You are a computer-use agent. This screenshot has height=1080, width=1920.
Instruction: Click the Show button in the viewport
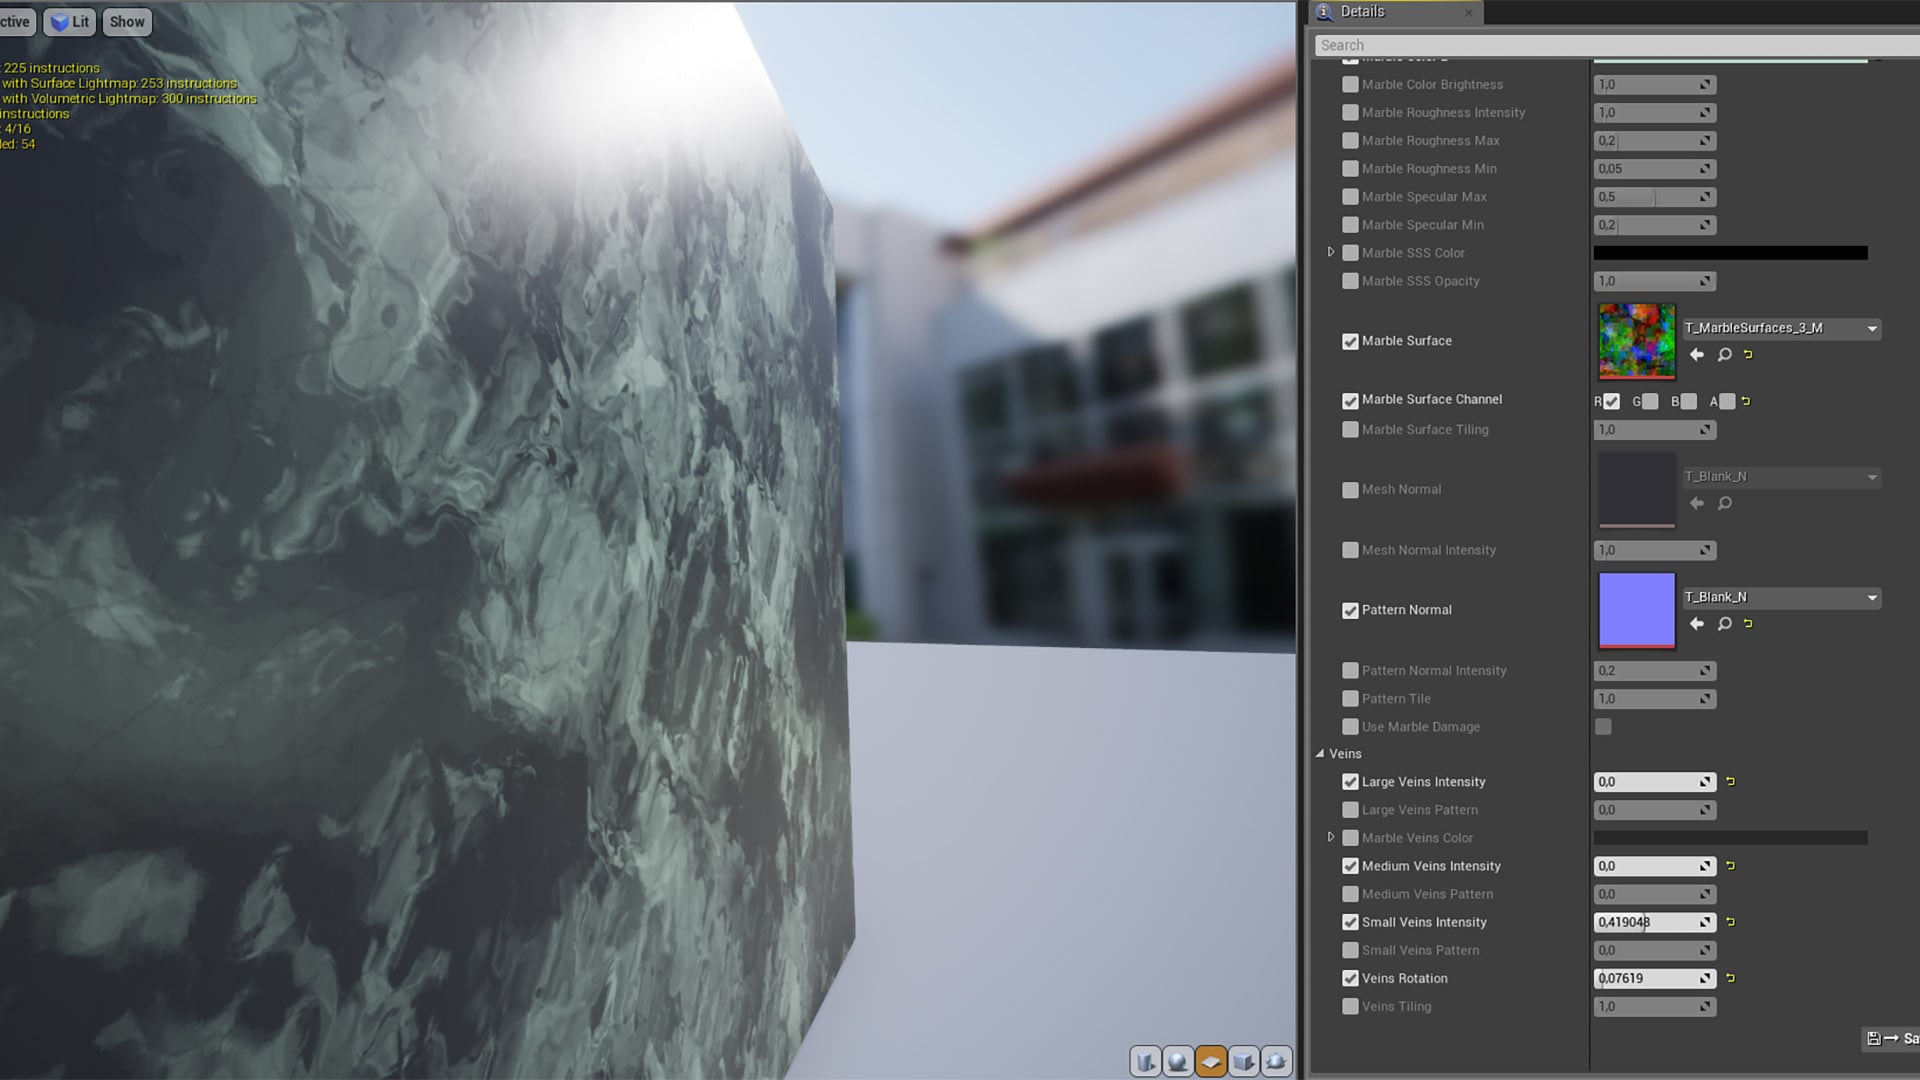(x=126, y=21)
